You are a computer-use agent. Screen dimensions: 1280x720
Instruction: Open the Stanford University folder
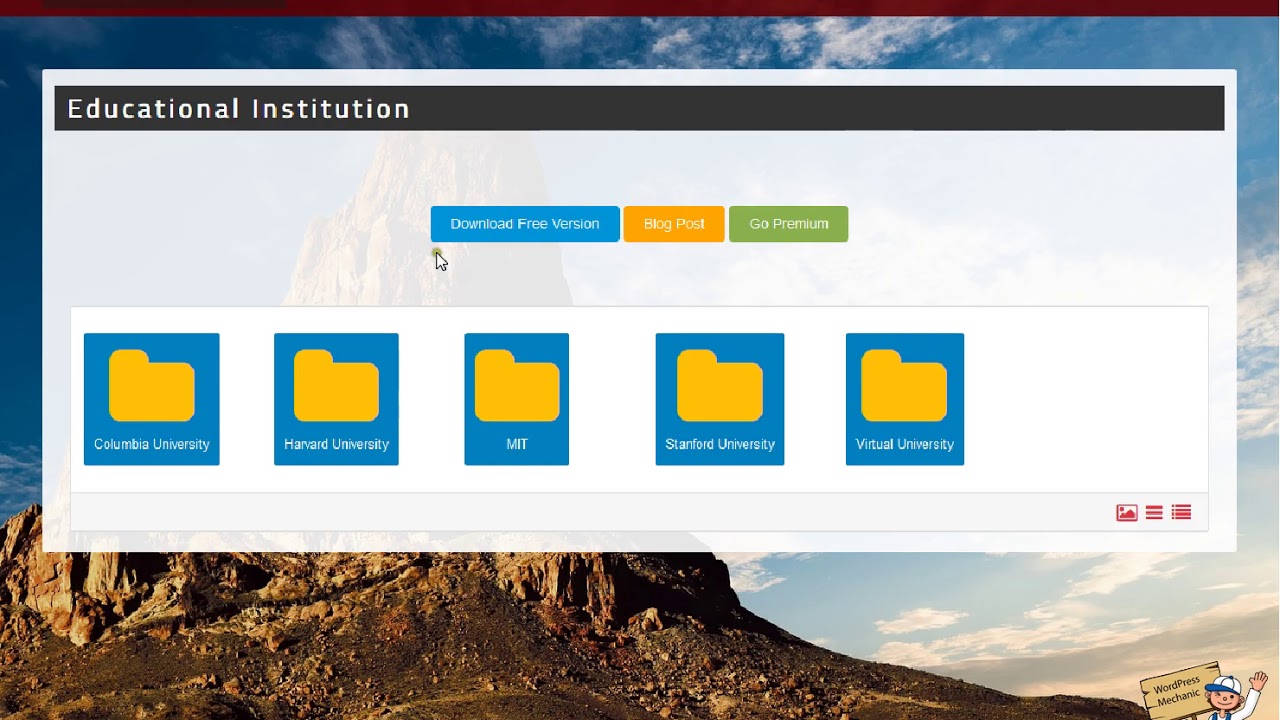(x=719, y=399)
